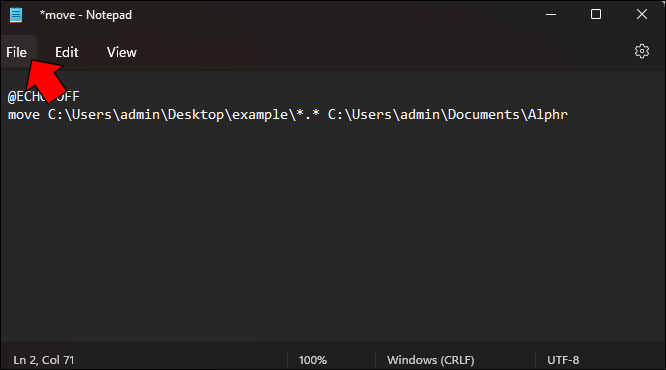
Task: Open Notepad settings gear icon
Action: click(642, 51)
